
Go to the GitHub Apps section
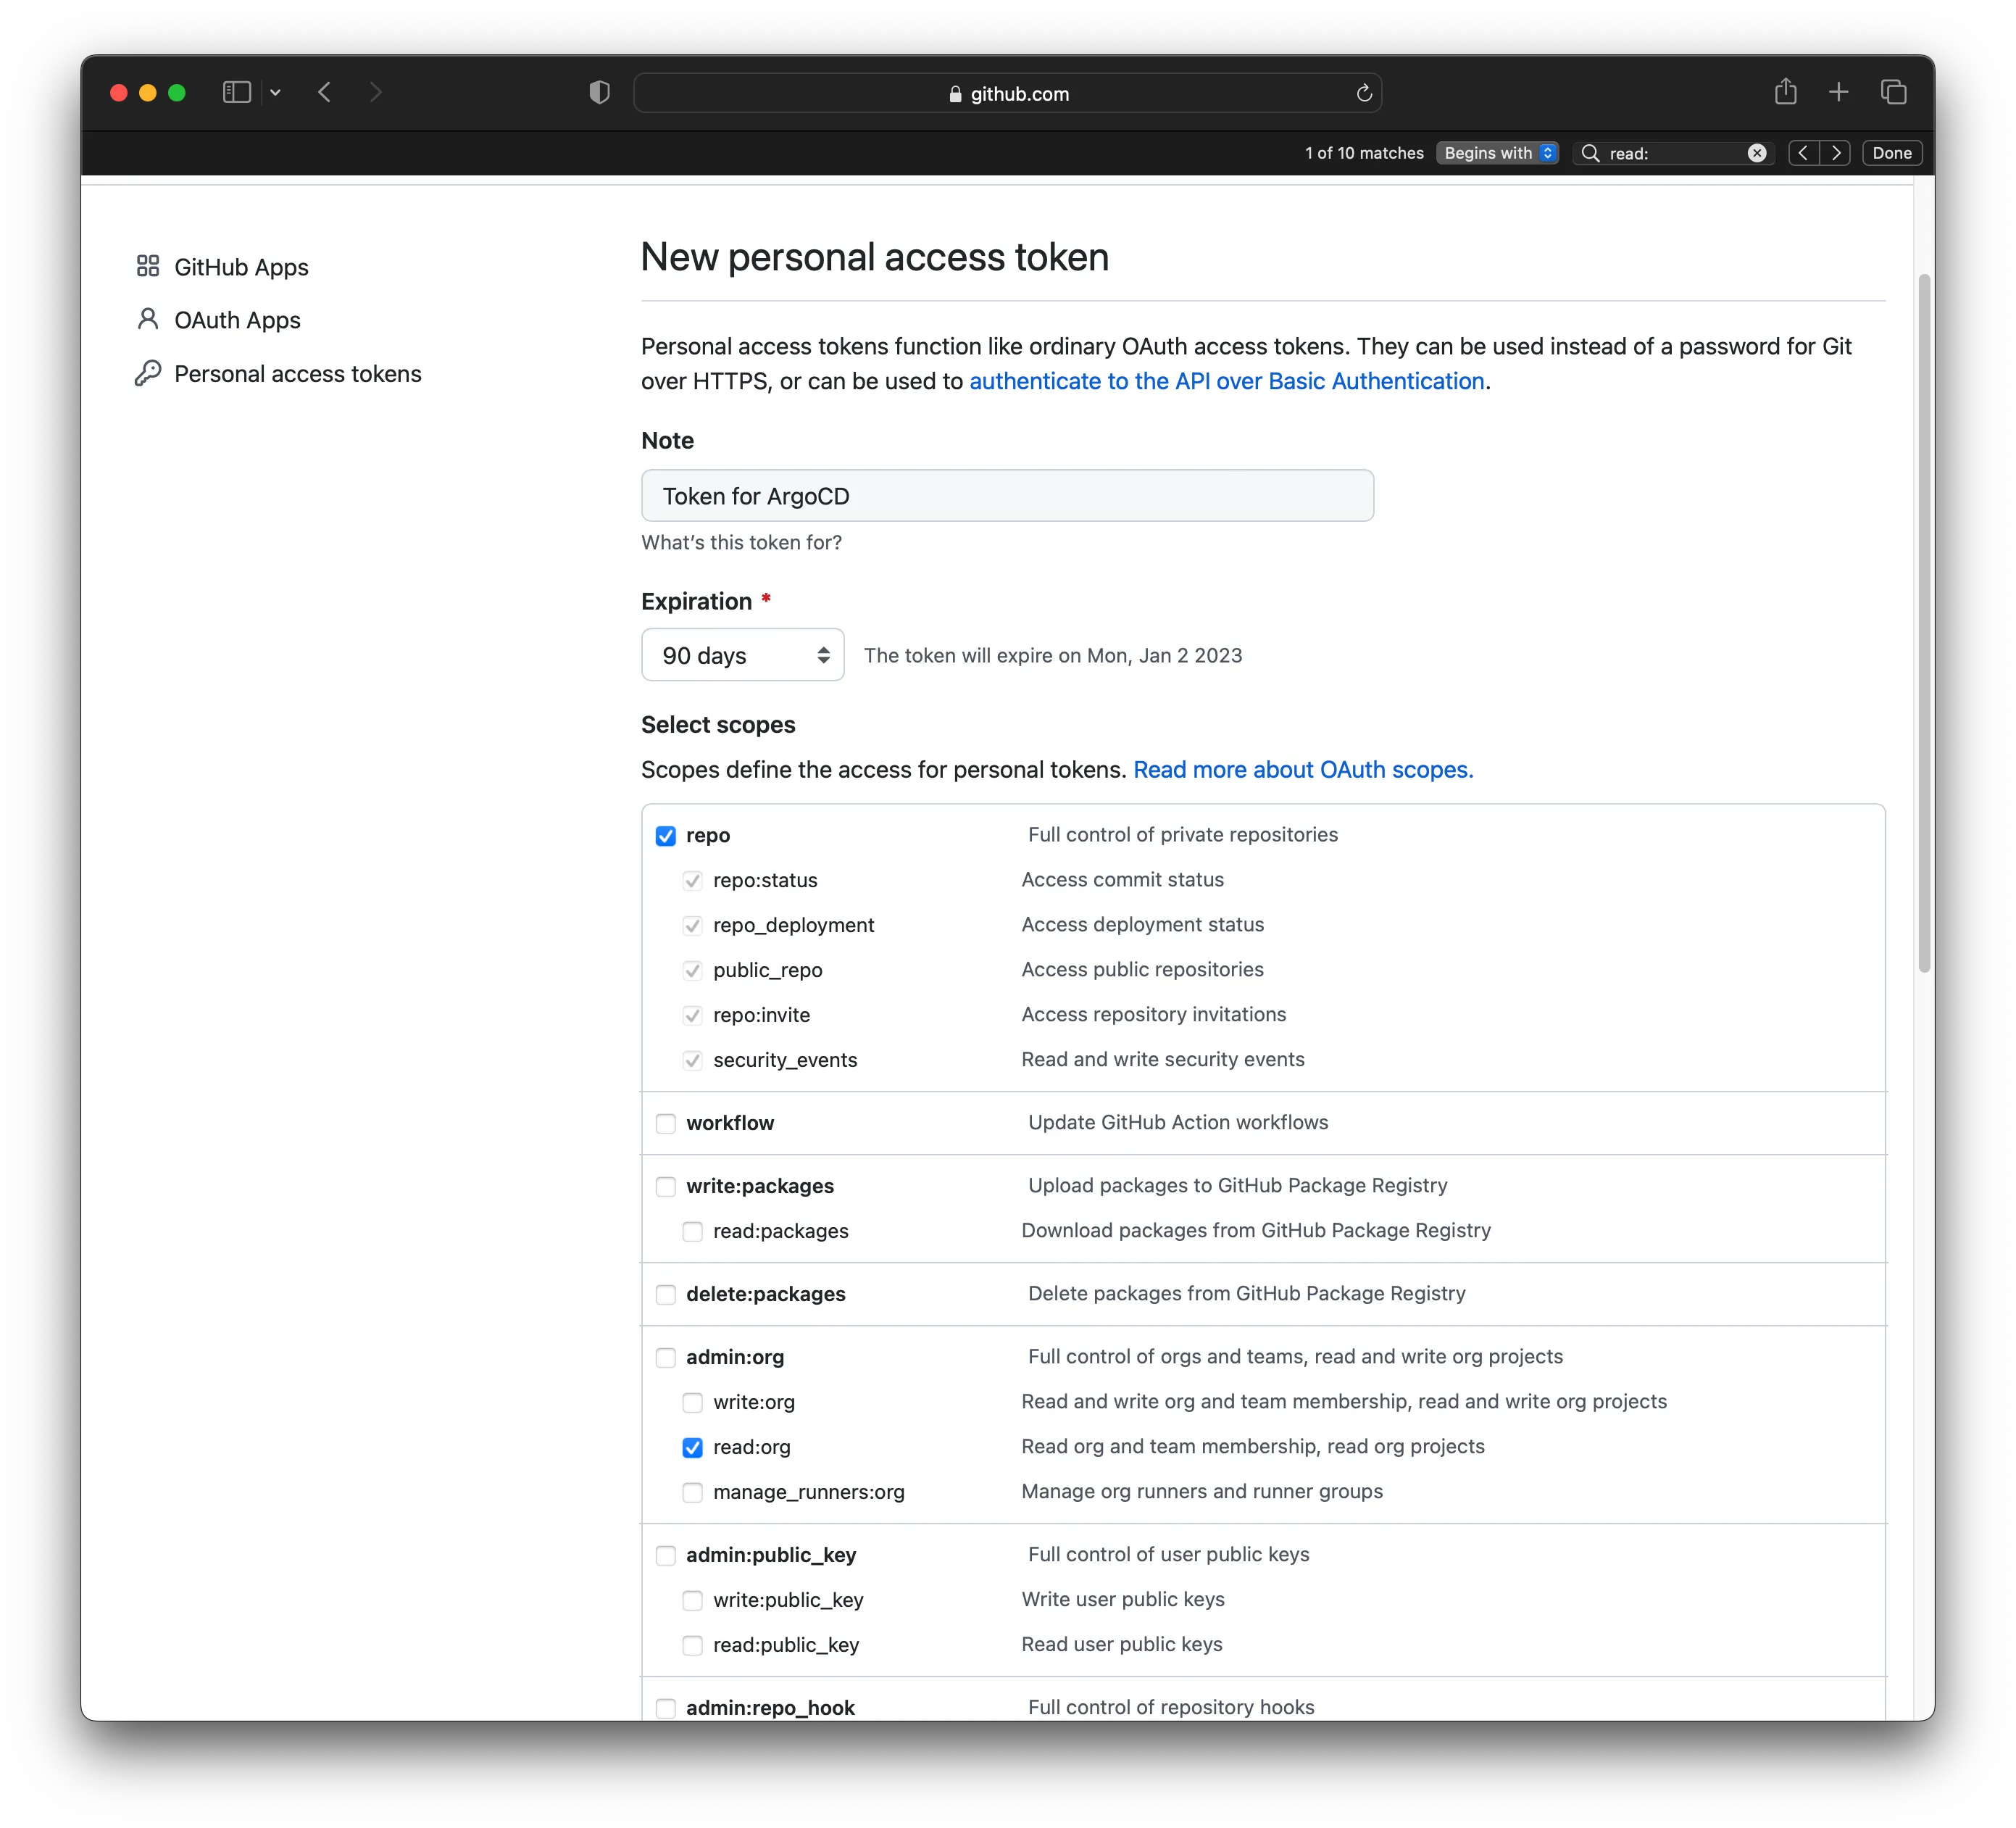241,266
